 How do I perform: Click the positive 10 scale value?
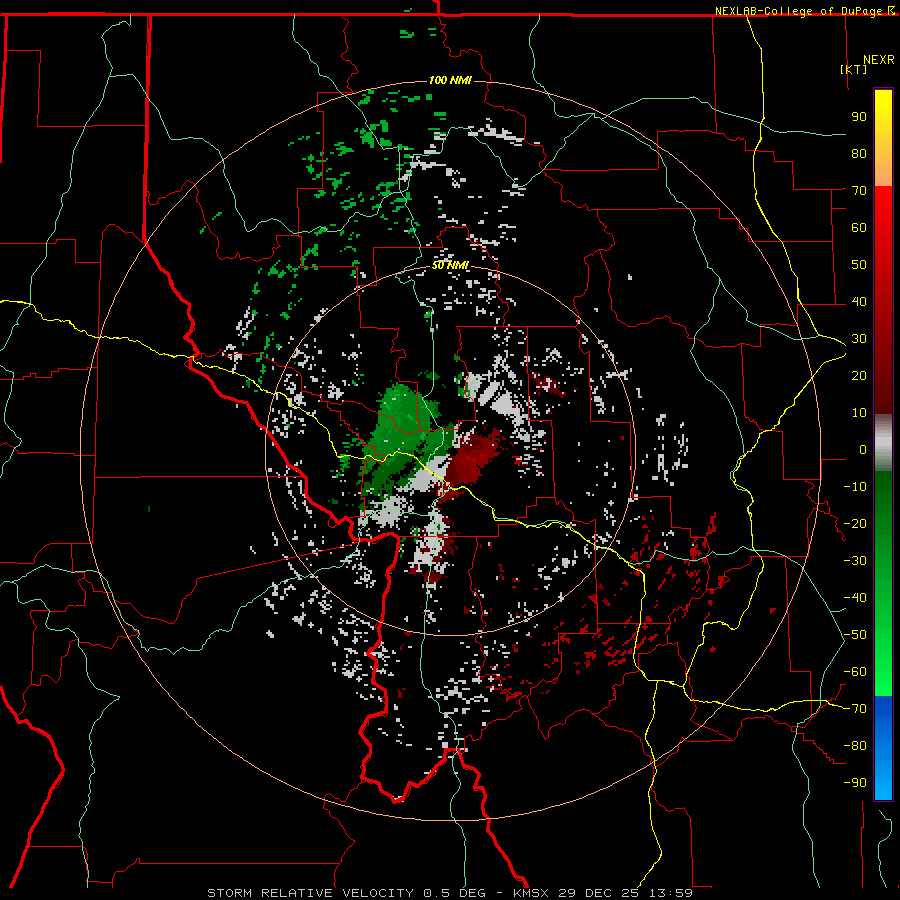pyautogui.click(x=859, y=413)
